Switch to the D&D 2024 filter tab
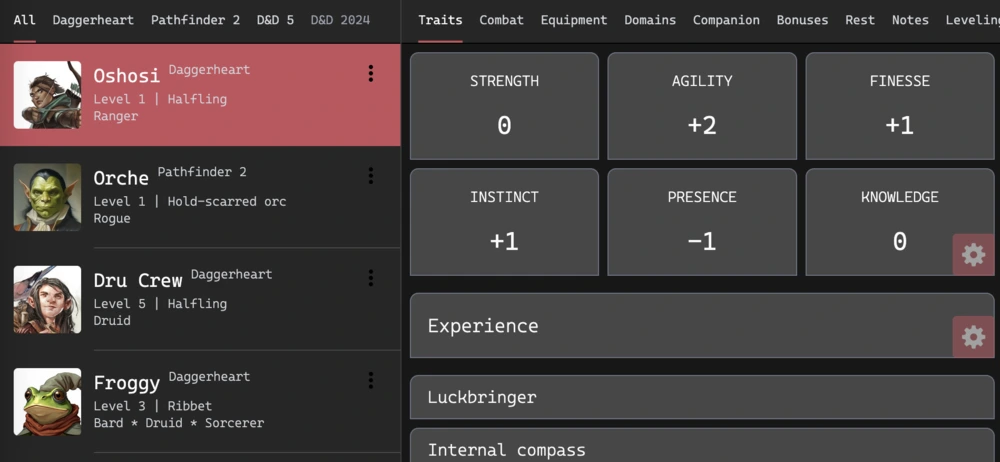 click(x=340, y=20)
